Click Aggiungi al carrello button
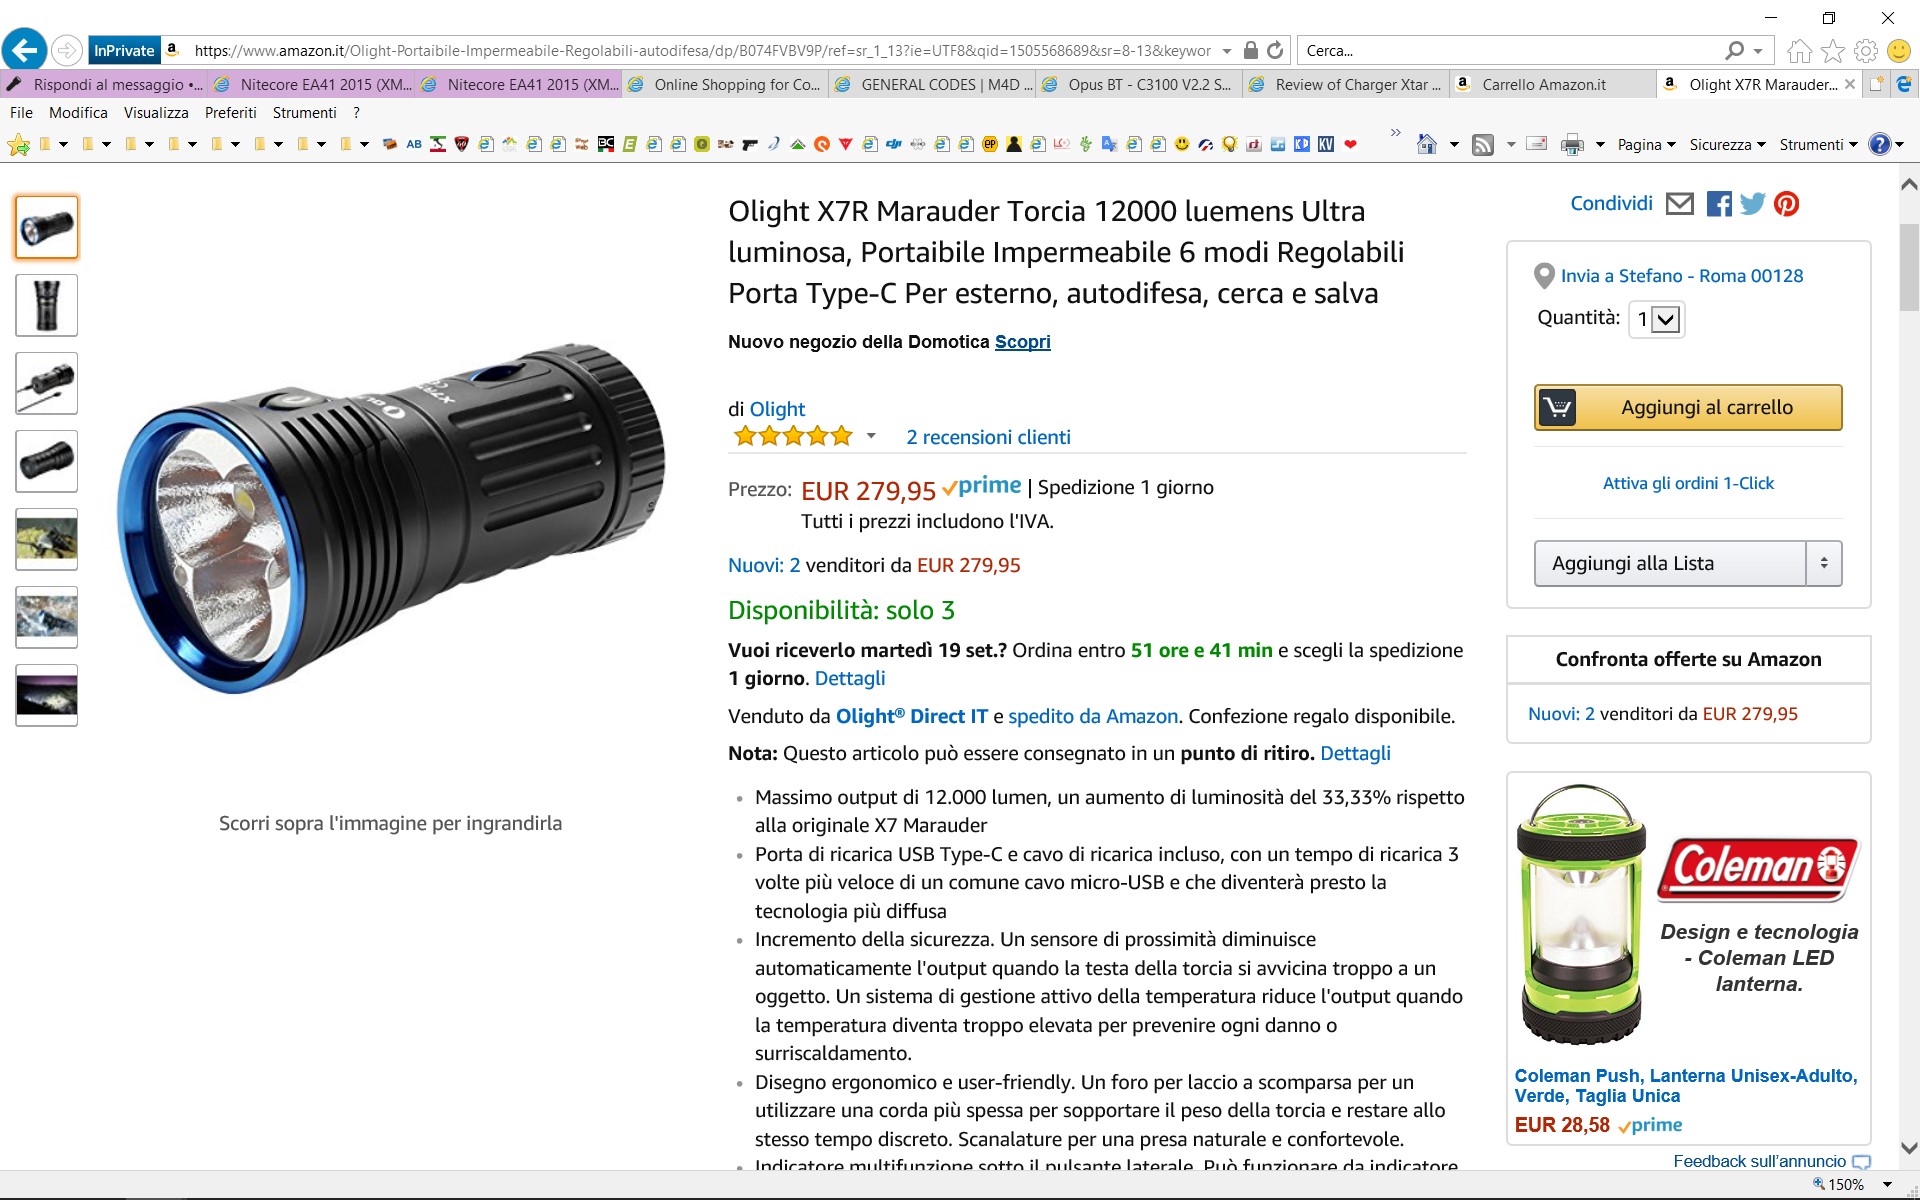 1688,408
